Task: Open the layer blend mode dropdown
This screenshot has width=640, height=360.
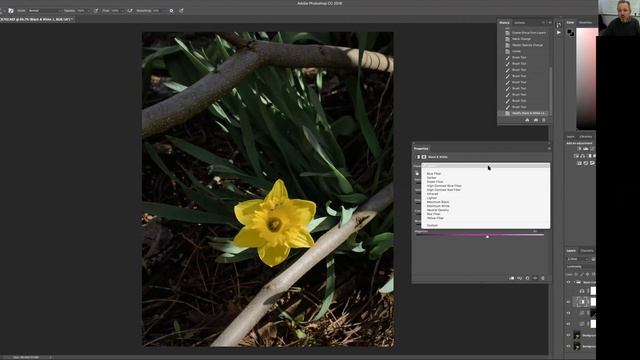Action: 581,267
